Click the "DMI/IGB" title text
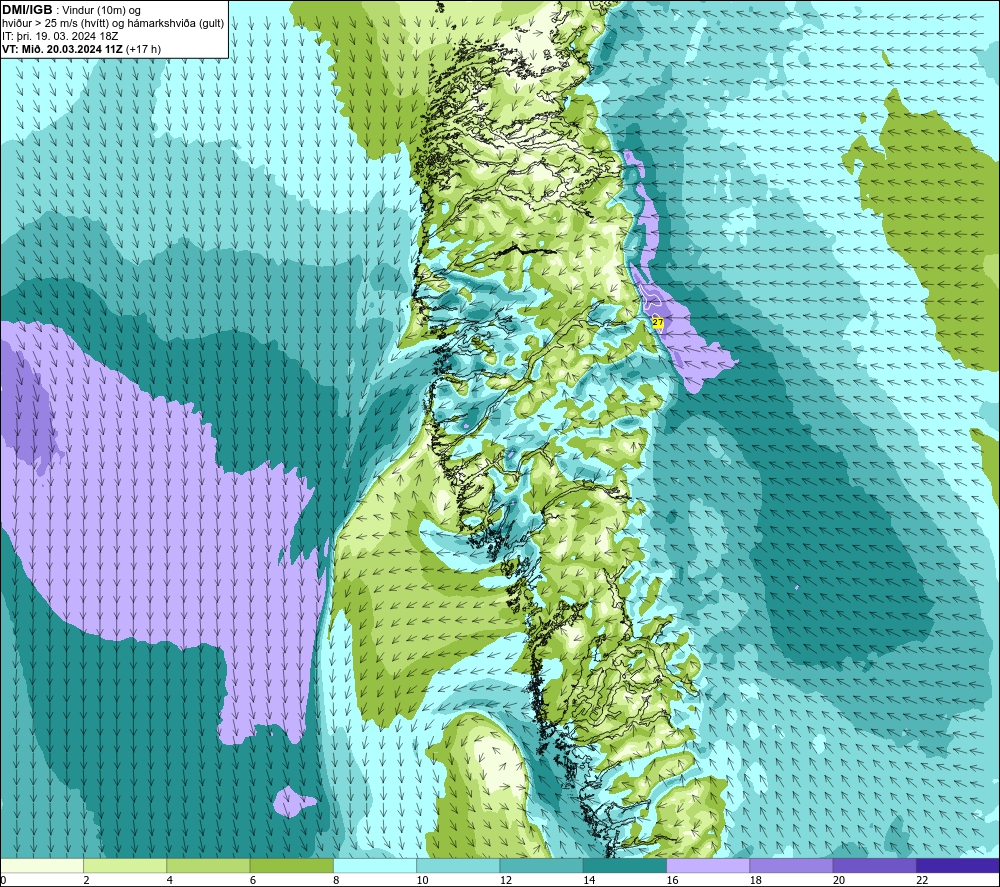Screen dimensions: 1000x887 tap(27, 10)
